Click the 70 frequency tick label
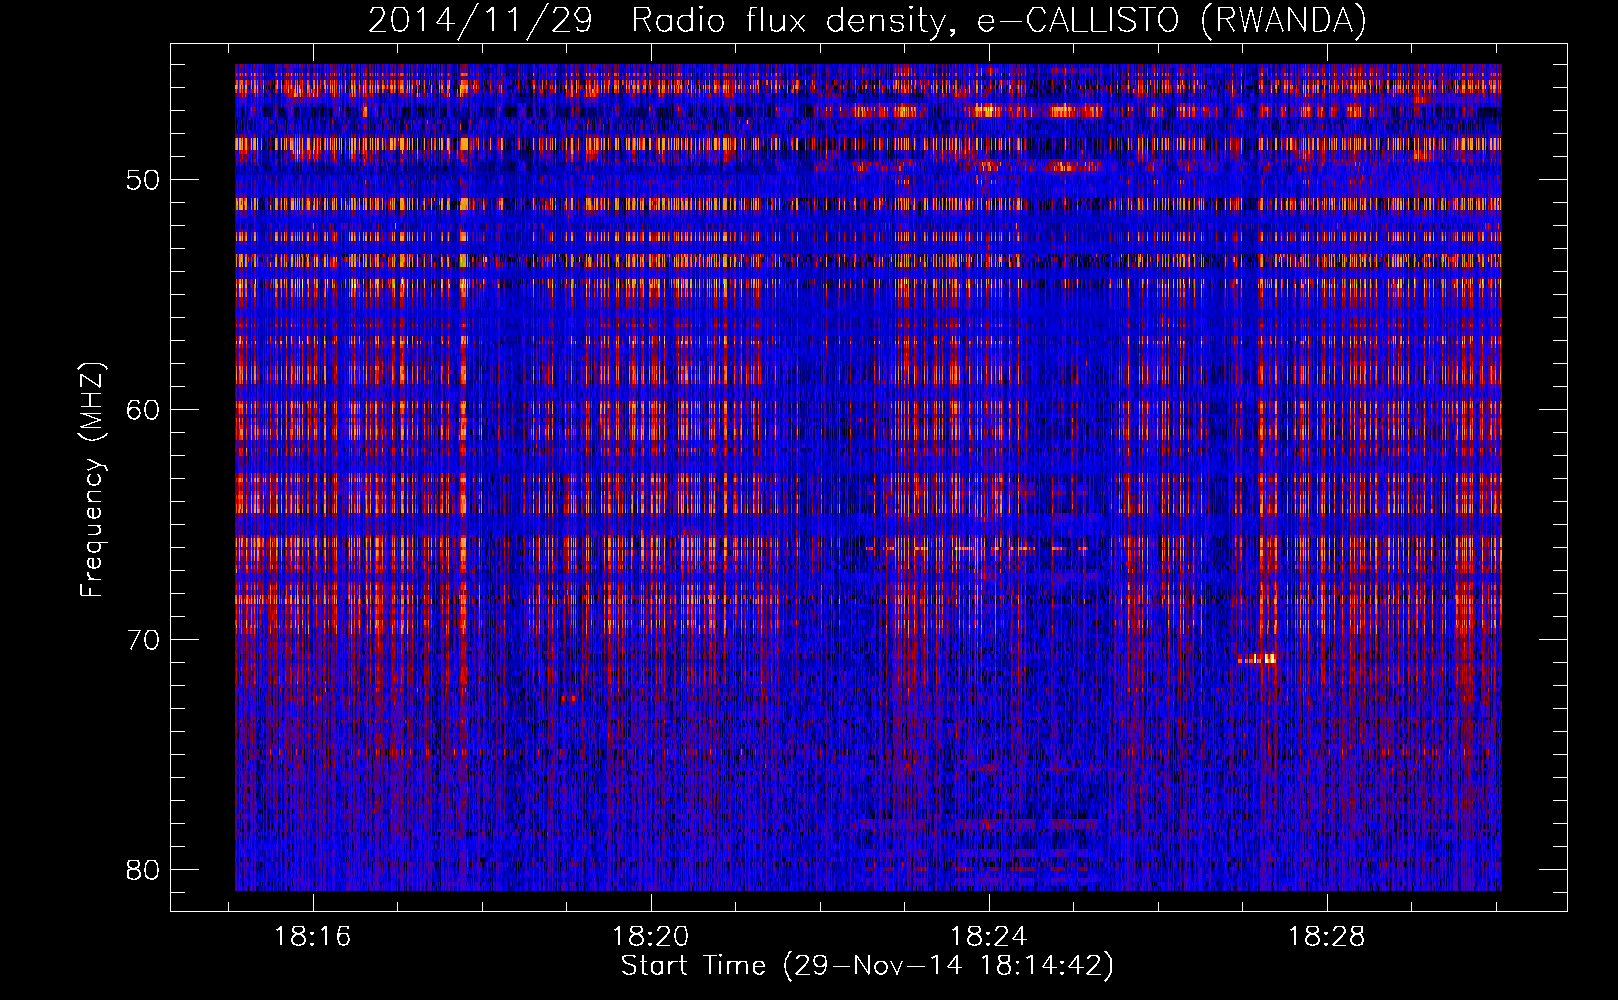This screenshot has width=1618, height=1000. (x=143, y=640)
